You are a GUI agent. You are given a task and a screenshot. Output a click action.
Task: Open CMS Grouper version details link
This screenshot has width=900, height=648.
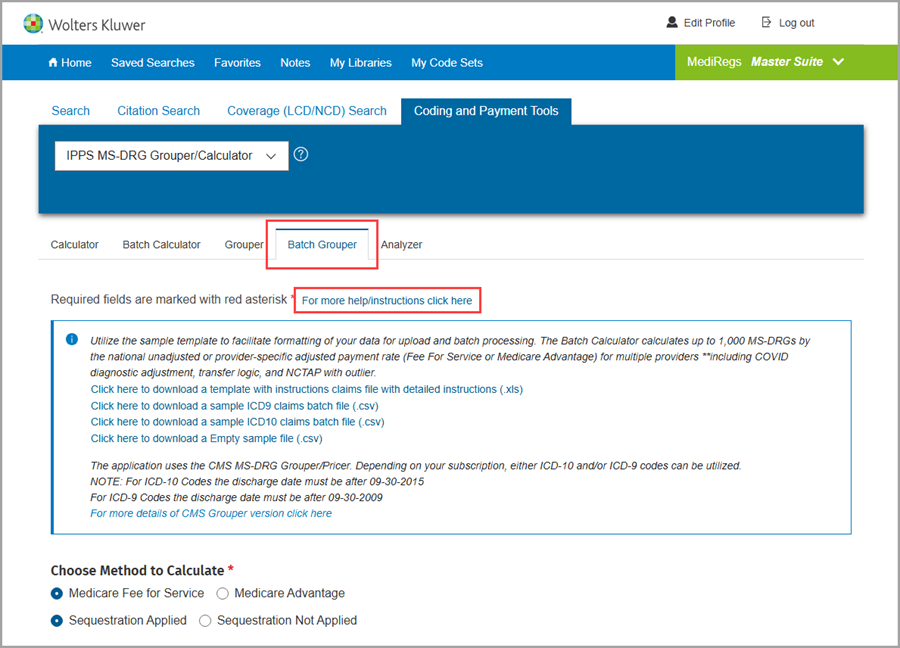tap(211, 513)
